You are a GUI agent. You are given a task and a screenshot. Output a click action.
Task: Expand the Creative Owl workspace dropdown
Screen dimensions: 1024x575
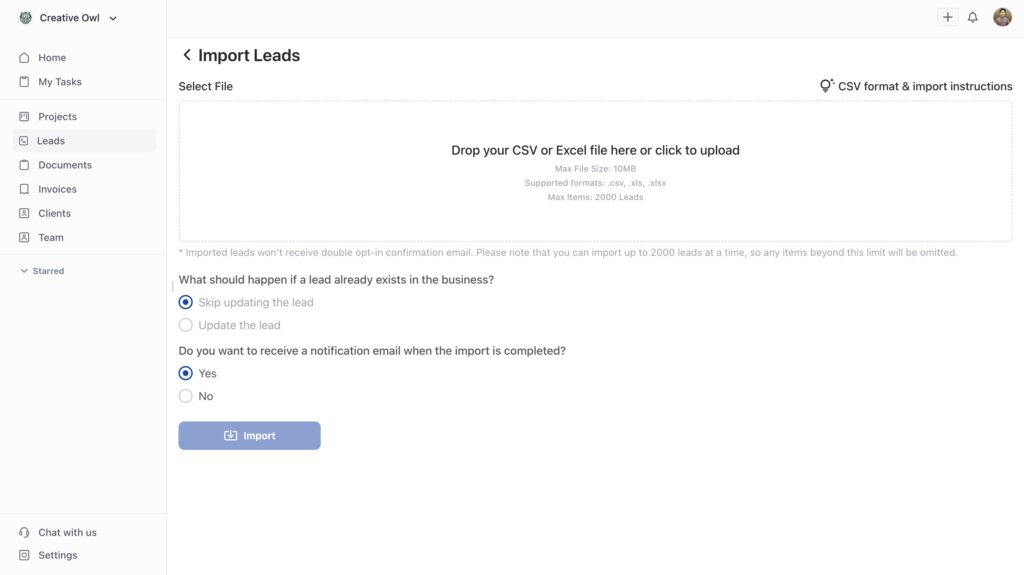[112, 18]
